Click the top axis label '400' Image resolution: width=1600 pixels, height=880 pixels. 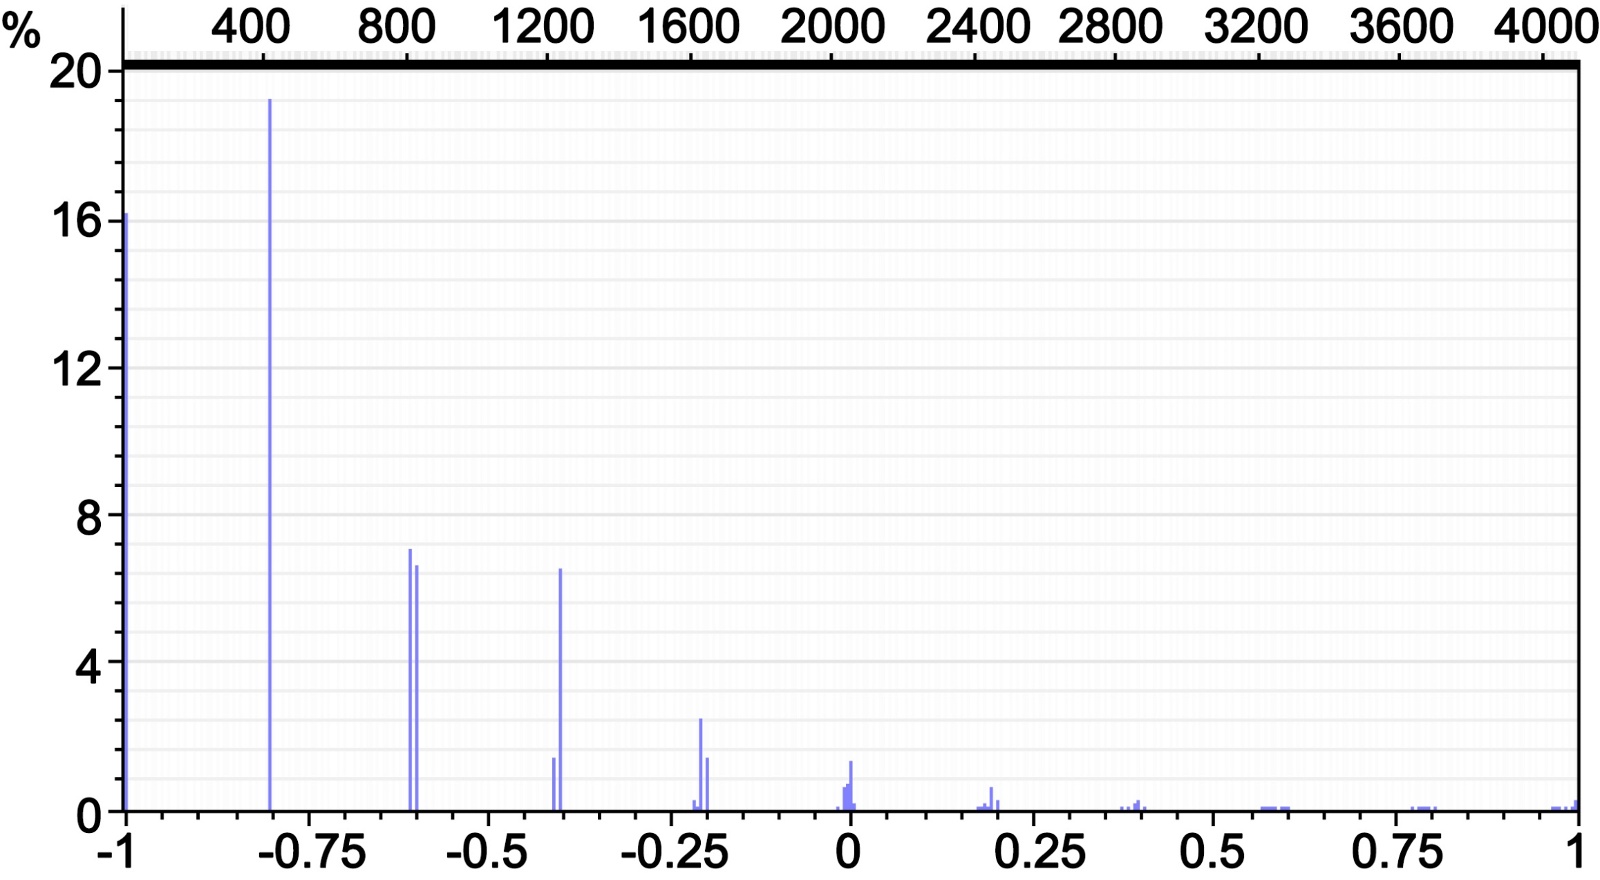(250, 26)
